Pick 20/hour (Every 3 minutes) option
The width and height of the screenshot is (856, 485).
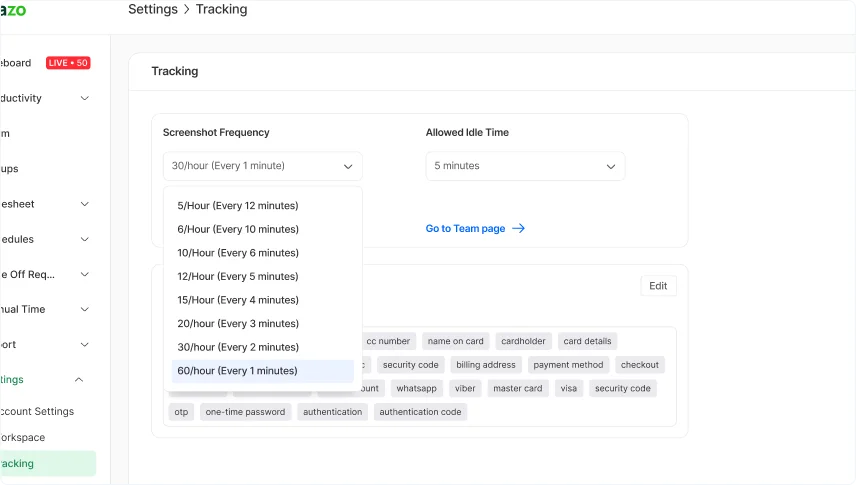(x=238, y=324)
